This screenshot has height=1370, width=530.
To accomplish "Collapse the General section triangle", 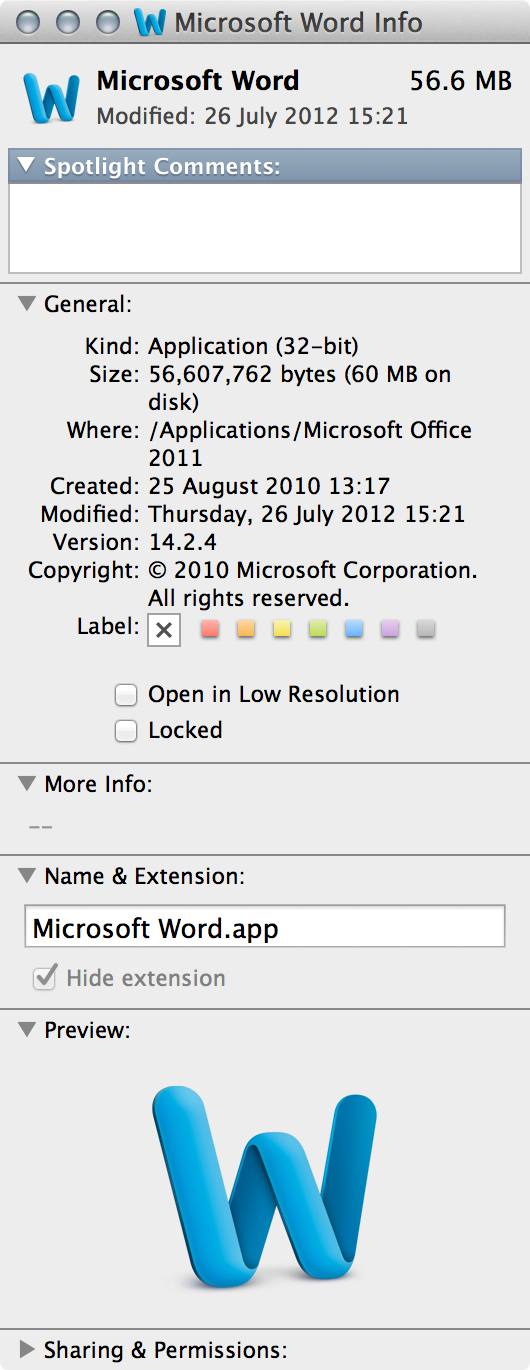I will tap(27, 304).
